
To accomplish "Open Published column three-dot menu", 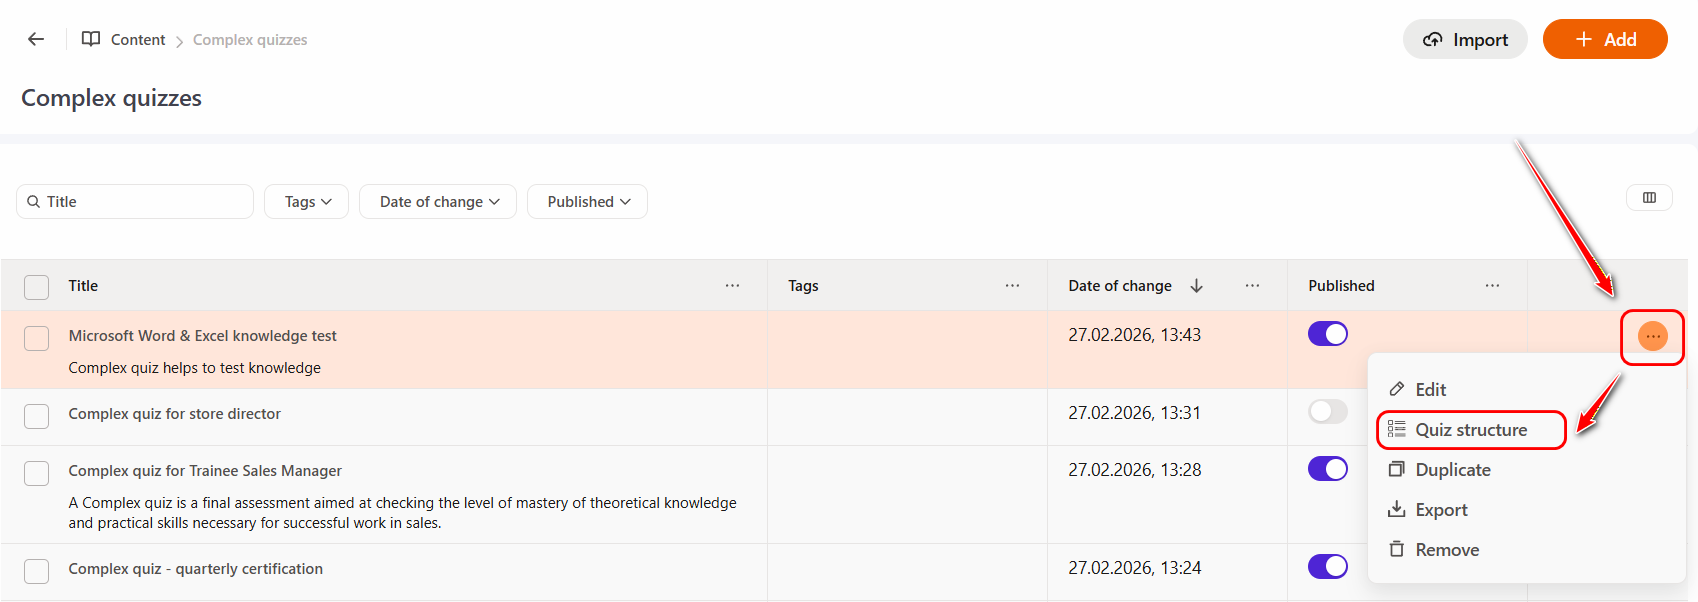I will [1492, 286].
